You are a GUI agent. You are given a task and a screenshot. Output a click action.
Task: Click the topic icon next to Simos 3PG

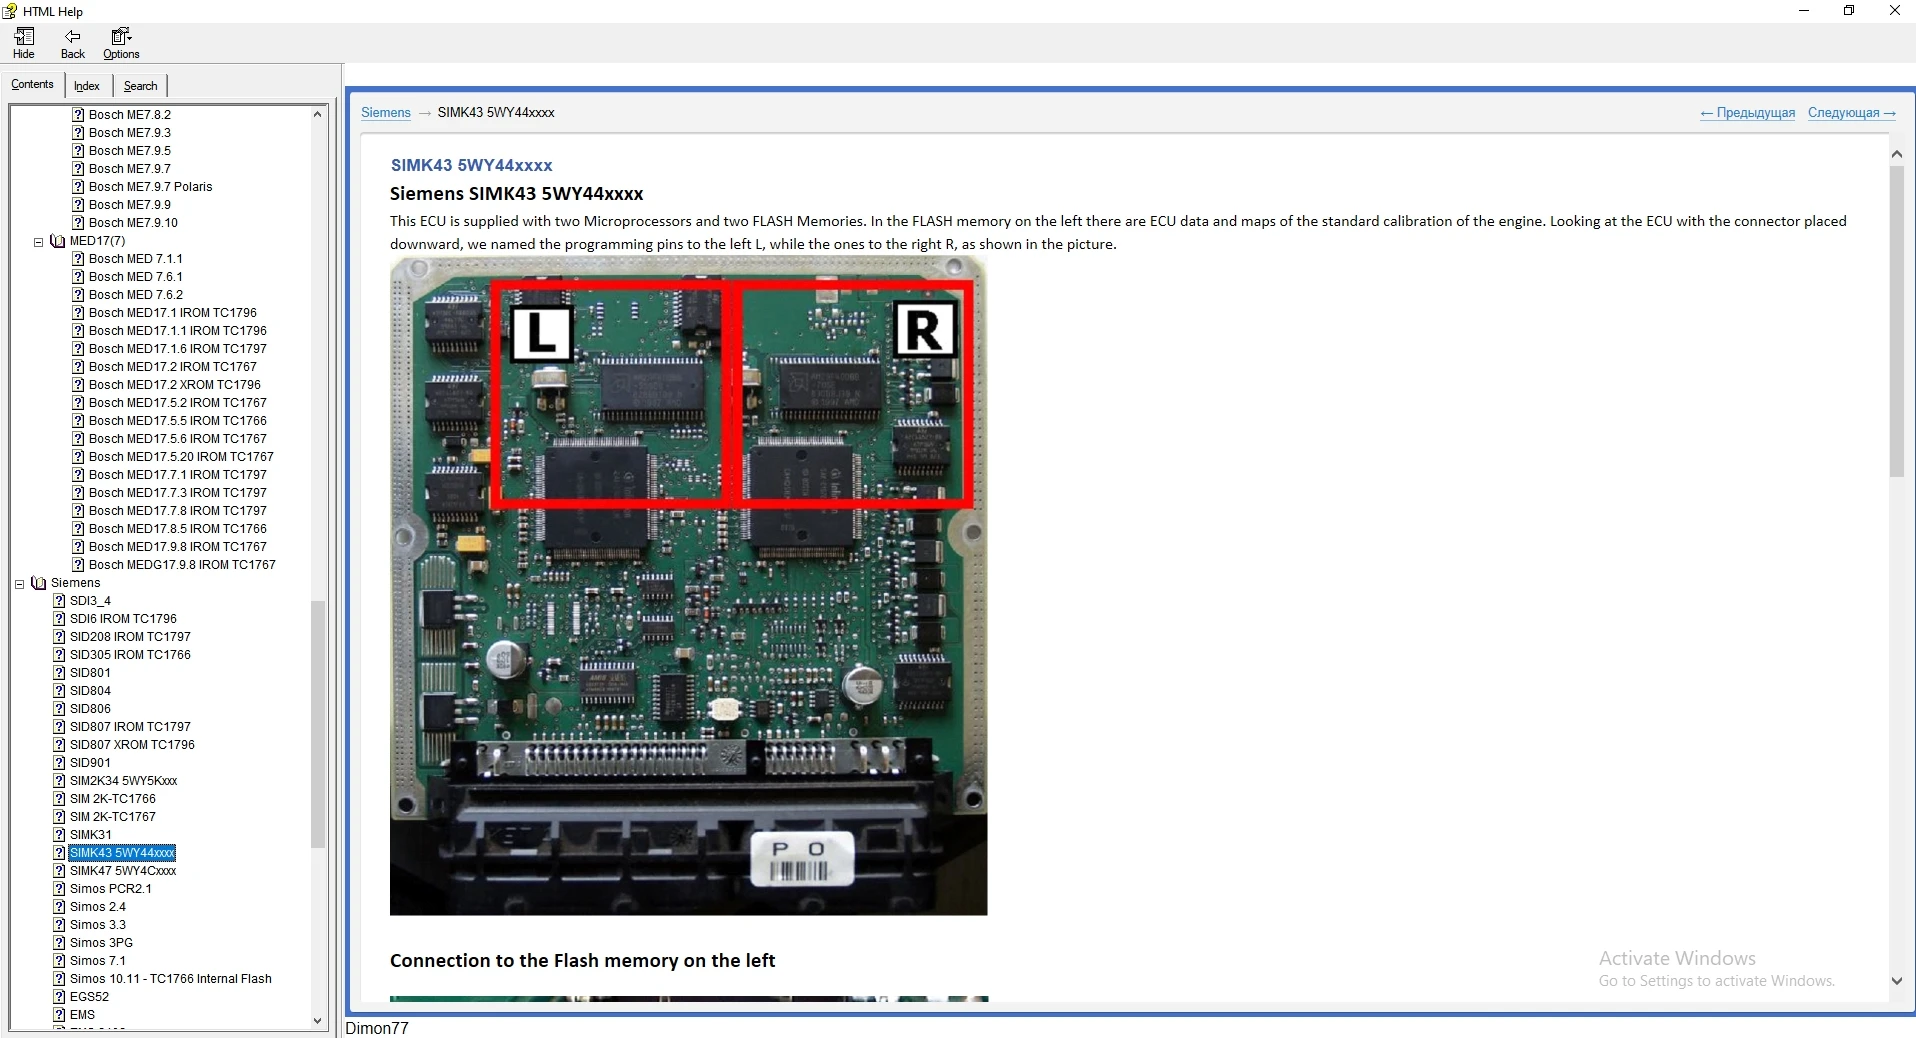[x=59, y=943]
